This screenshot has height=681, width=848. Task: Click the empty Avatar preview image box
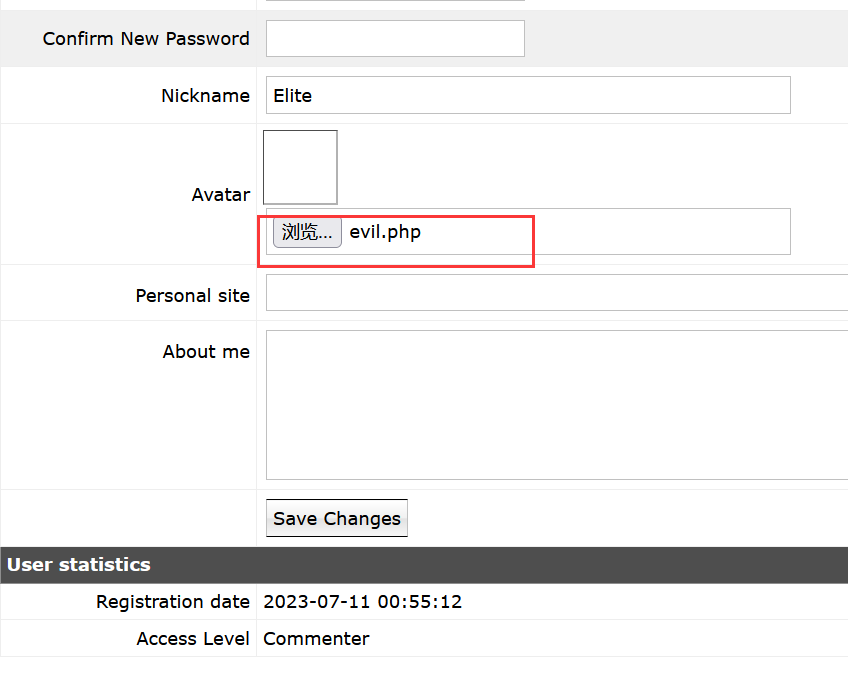[300, 167]
